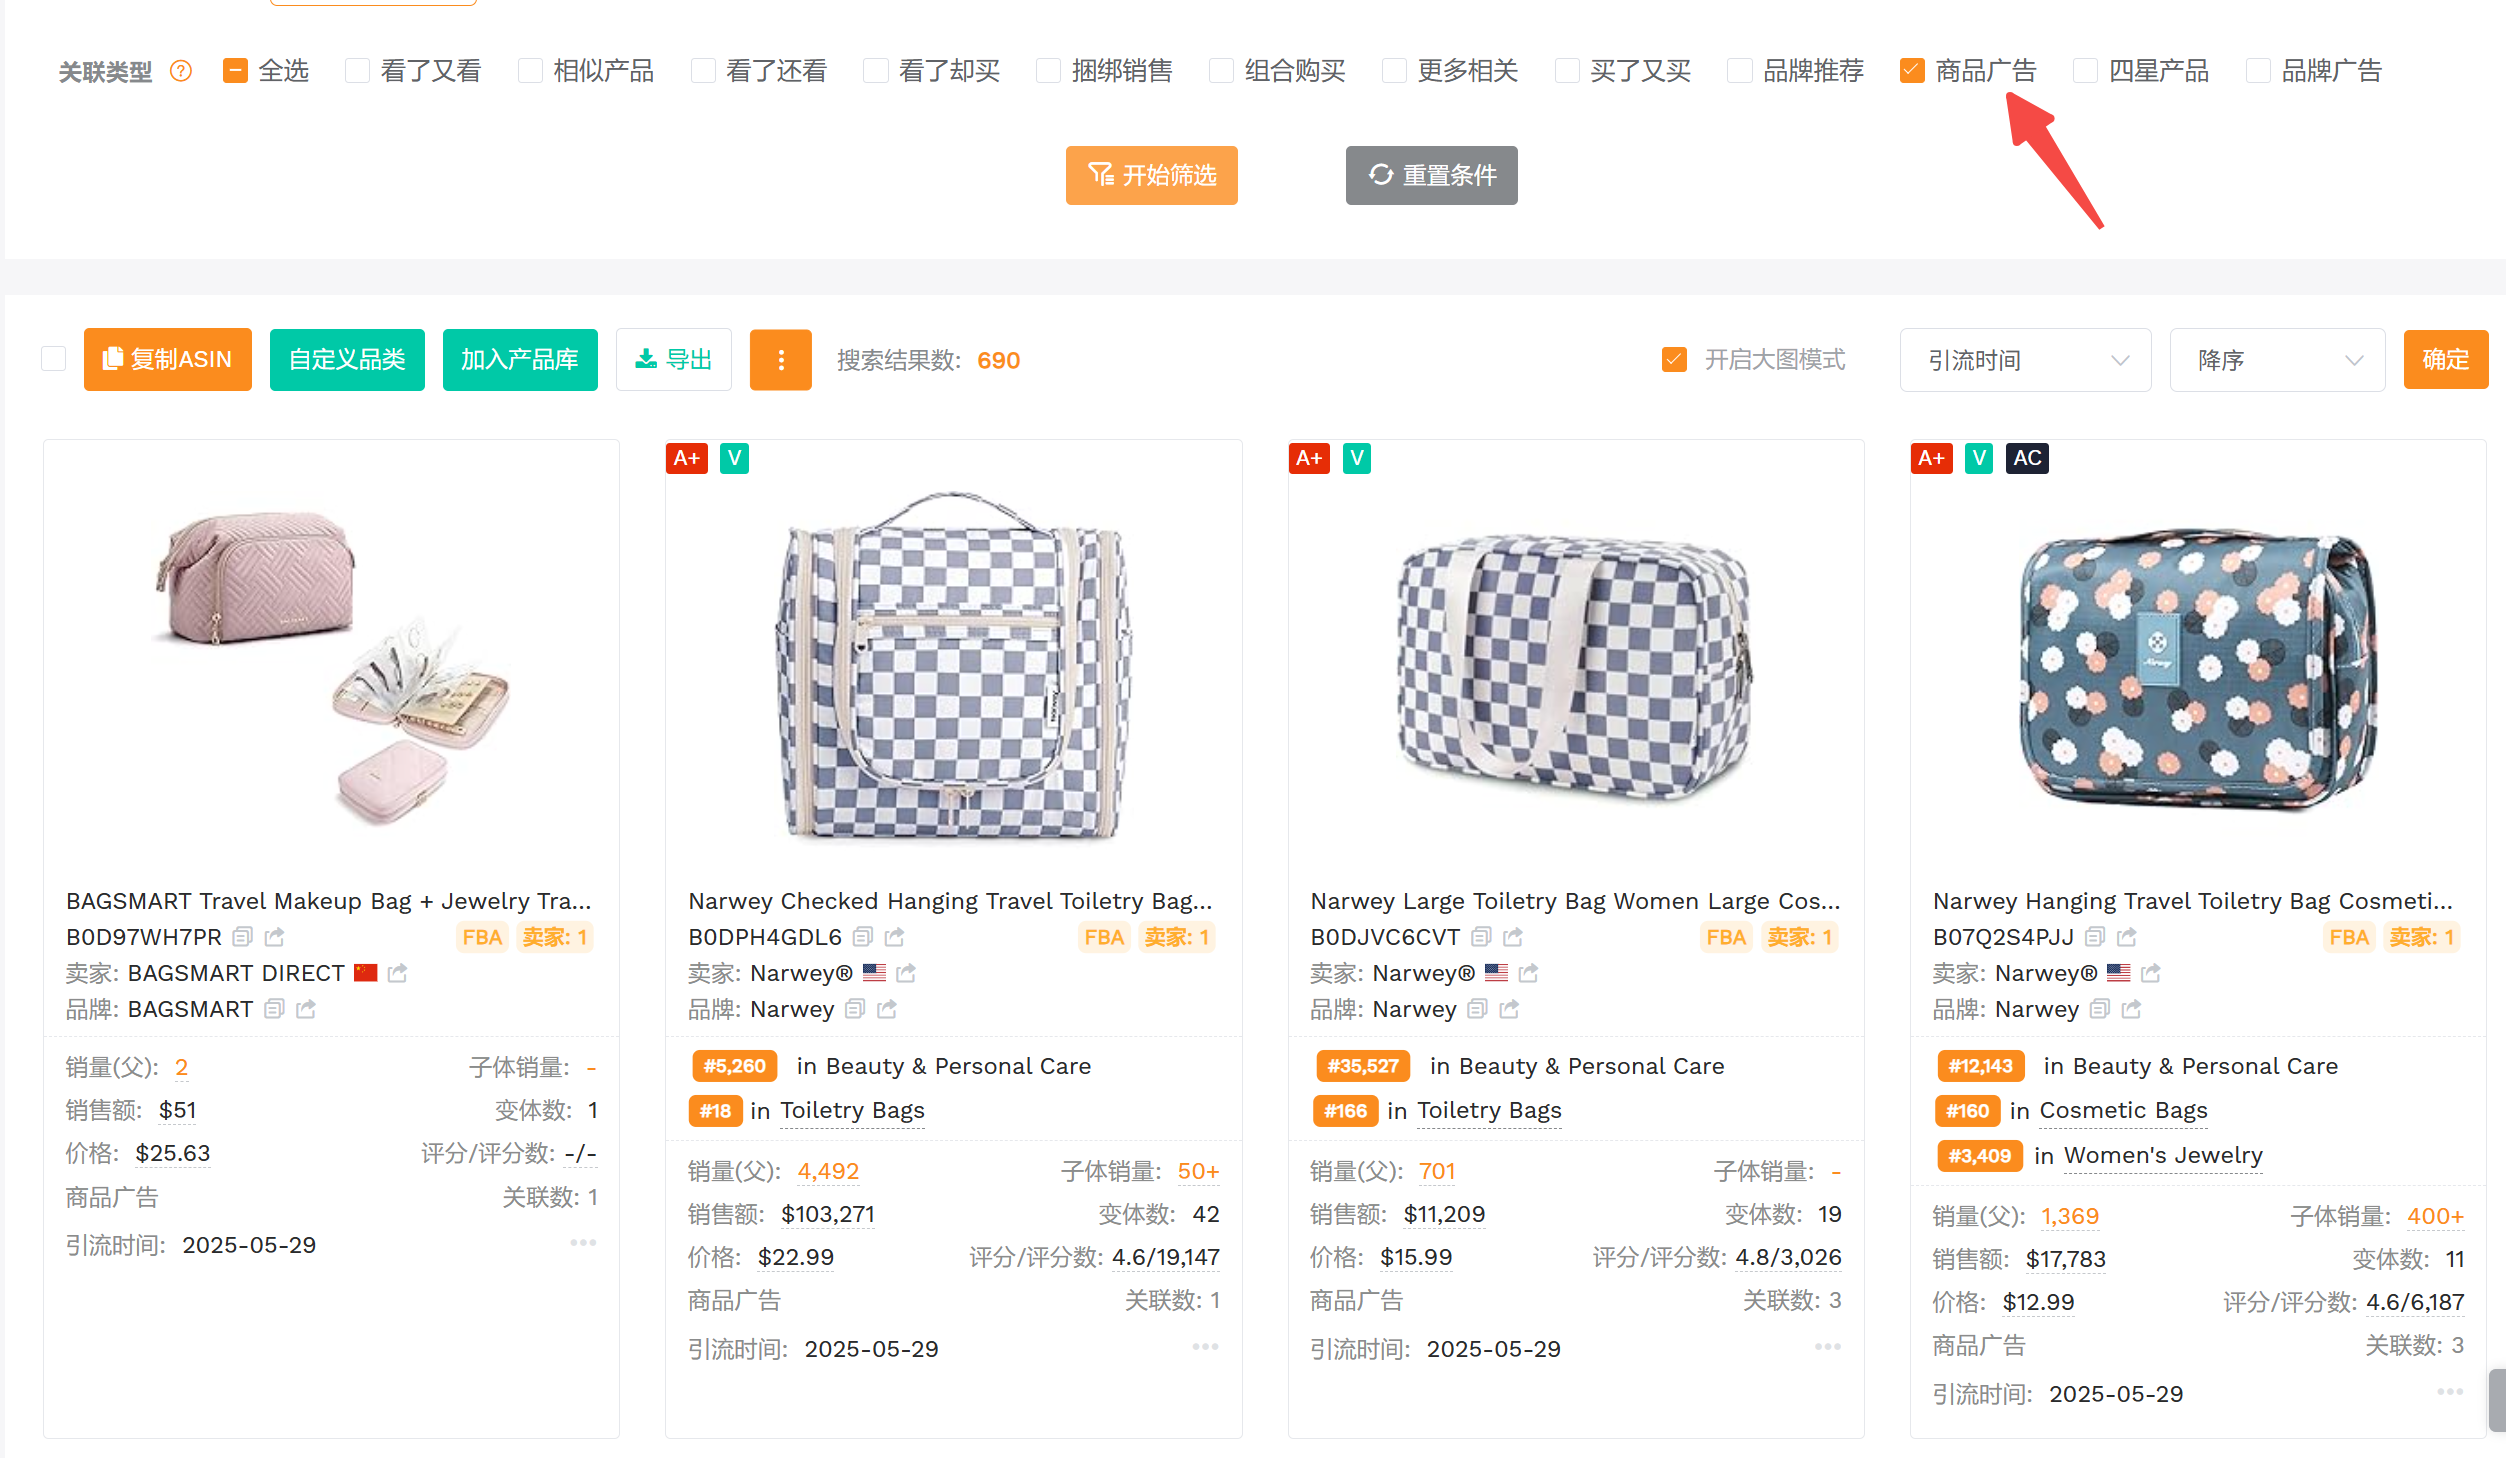Check the 相似产品 option
The height and width of the screenshot is (1458, 2506).
(x=530, y=71)
